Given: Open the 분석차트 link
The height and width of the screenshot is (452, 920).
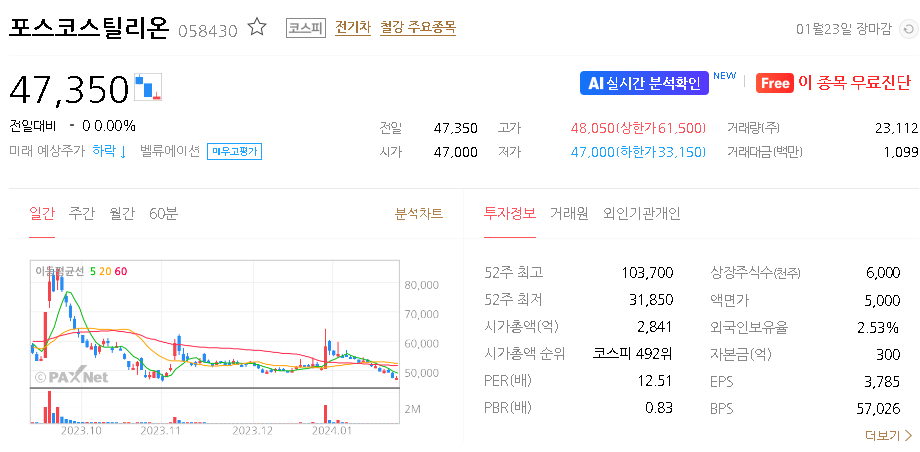Looking at the screenshot, I should point(419,214).
